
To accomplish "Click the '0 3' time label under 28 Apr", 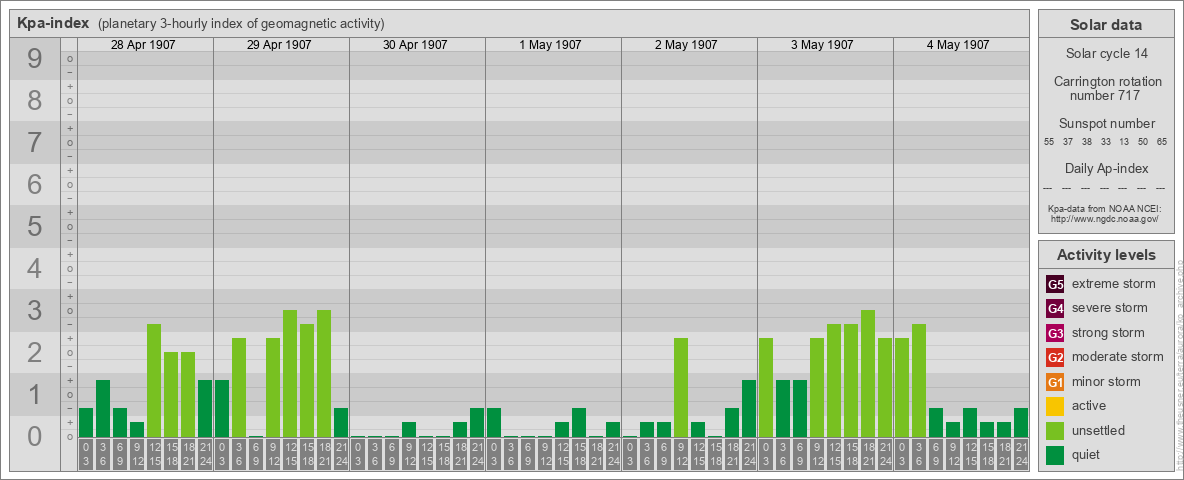I will [x=86, y=454].
